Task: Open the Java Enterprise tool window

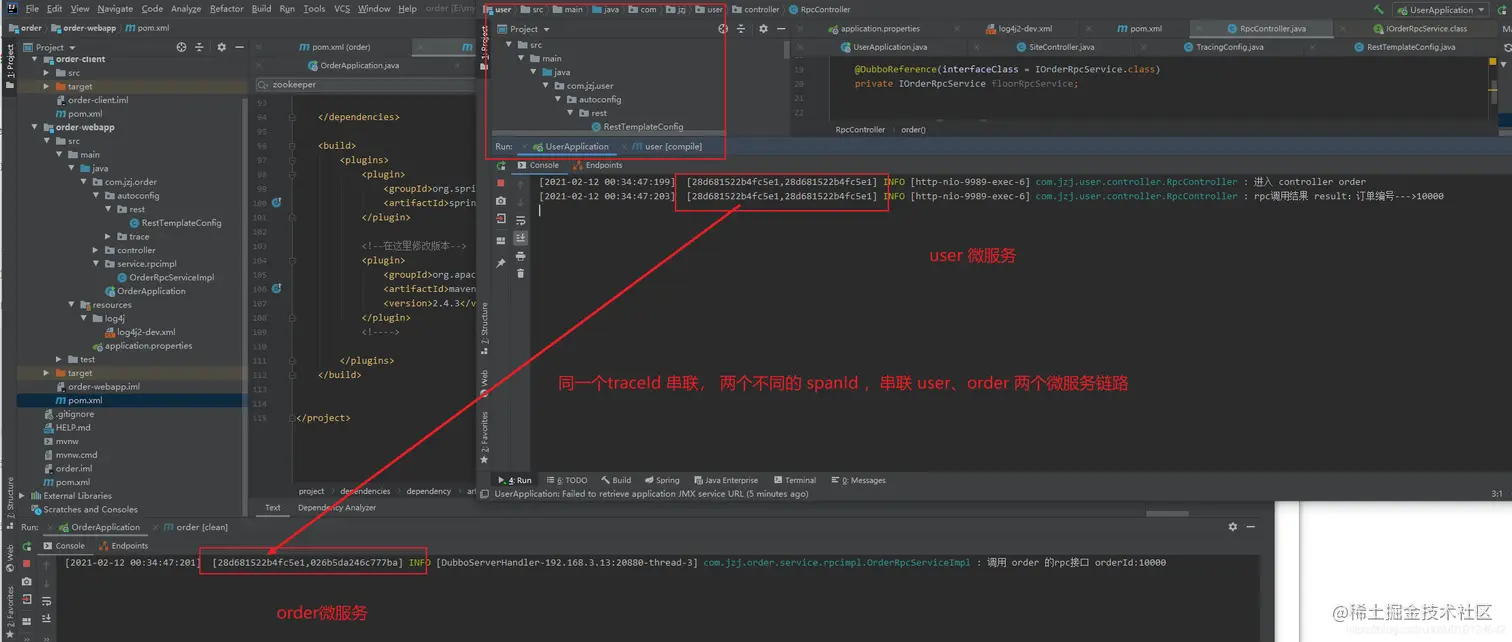Action: pos(726,480)
